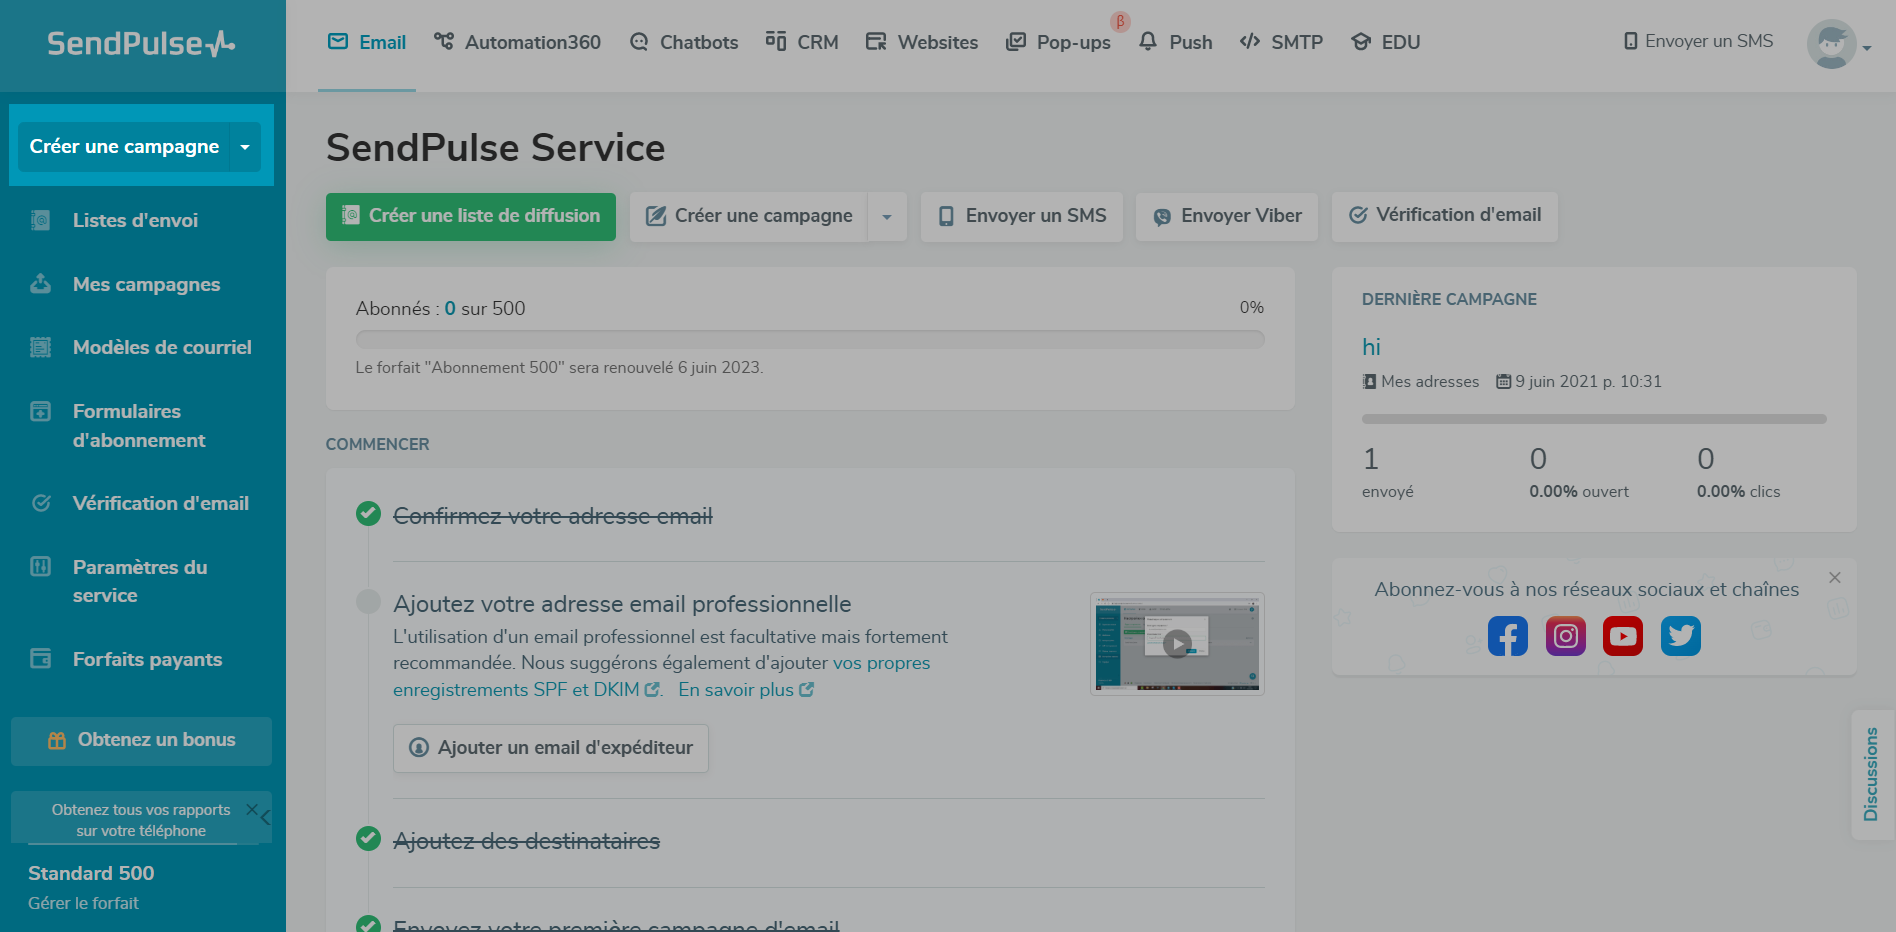This screenshot has width=1896, height=932.
Task: Click the Facebook social icon
Action: pos(1507,636)
